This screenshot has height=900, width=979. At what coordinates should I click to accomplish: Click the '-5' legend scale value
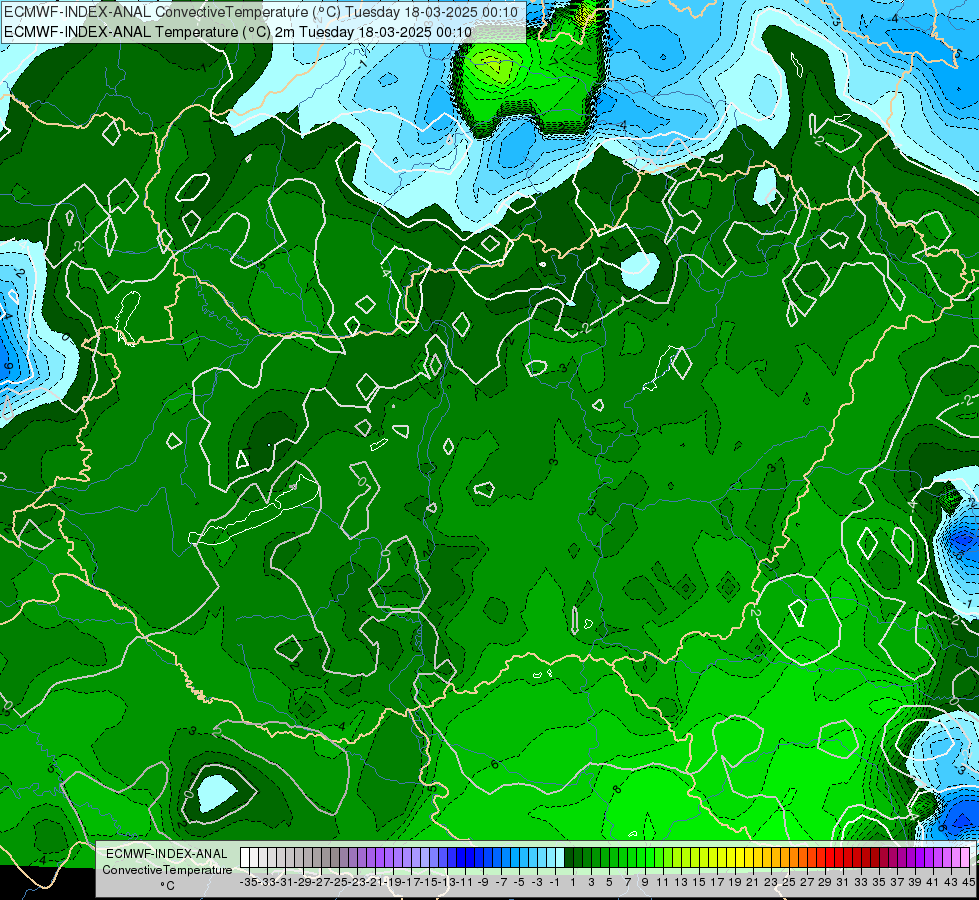click(519, 882)
